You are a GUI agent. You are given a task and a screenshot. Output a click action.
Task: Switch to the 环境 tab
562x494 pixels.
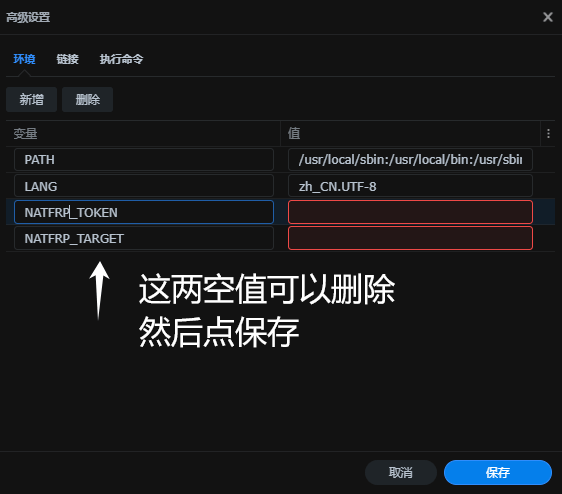24,59
